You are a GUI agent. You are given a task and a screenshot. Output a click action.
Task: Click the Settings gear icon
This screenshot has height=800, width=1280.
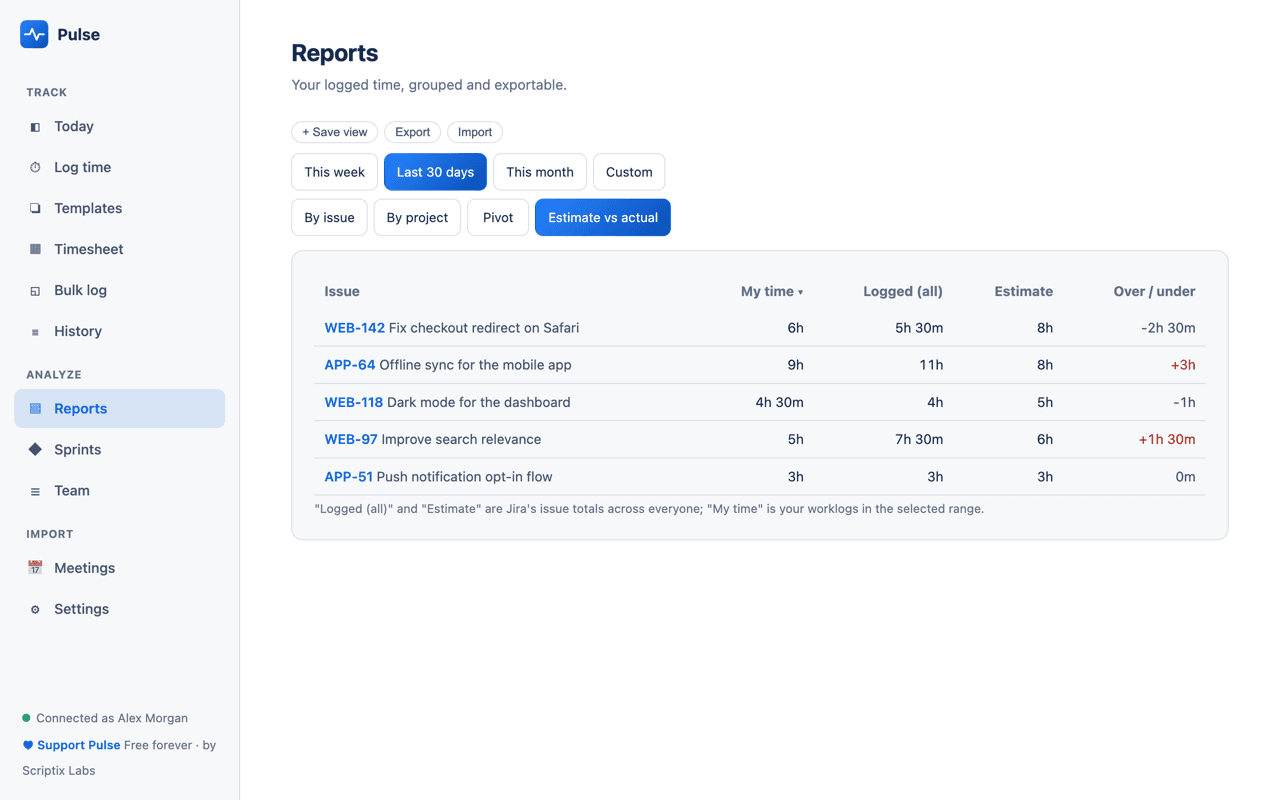coord(35,609)
